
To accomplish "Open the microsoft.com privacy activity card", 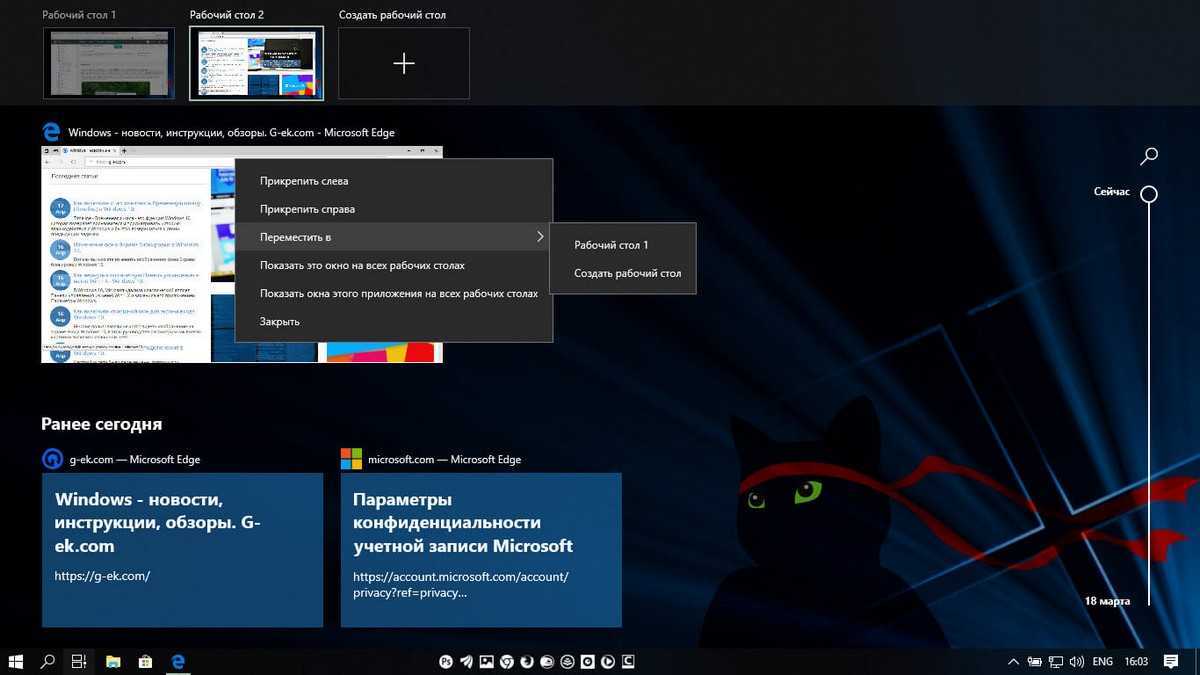I will pyautogui.click(x=481, y=550).
